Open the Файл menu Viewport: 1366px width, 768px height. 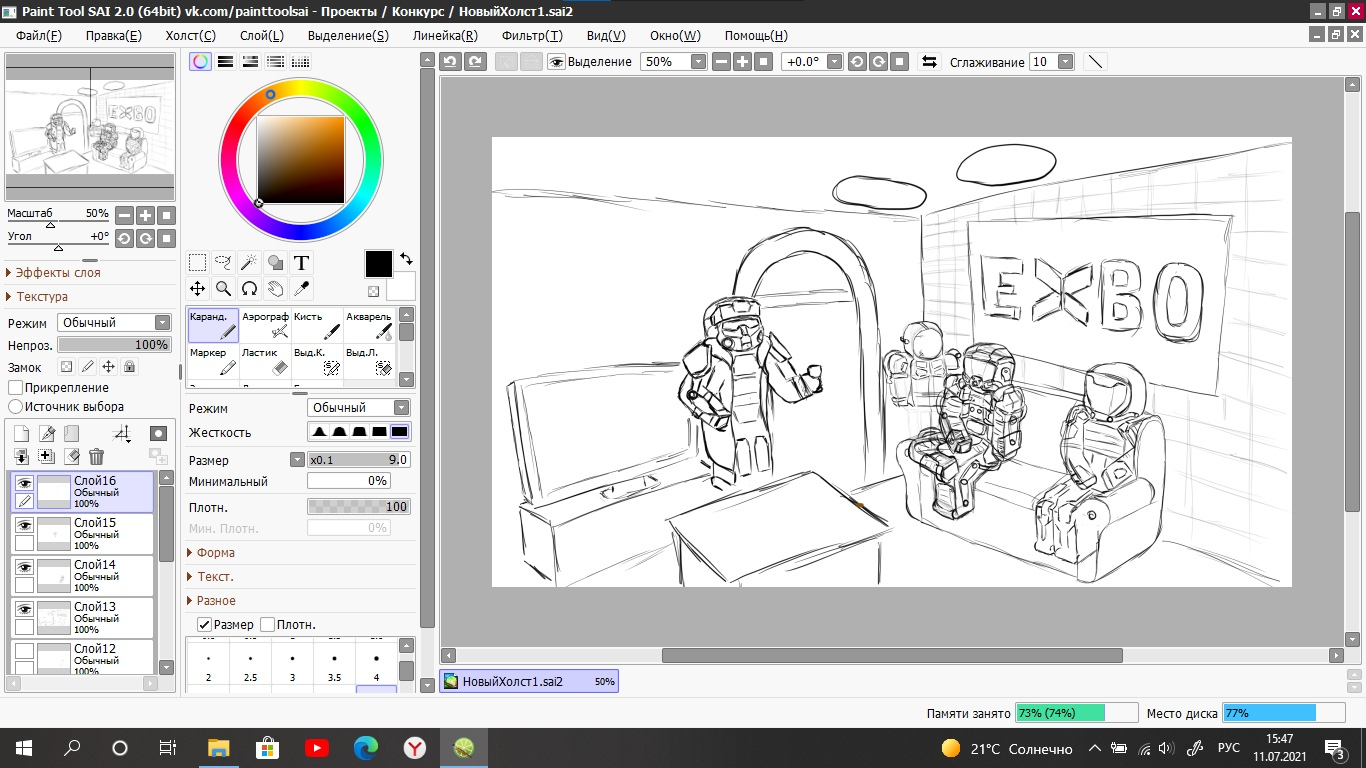tap(39, 35)
